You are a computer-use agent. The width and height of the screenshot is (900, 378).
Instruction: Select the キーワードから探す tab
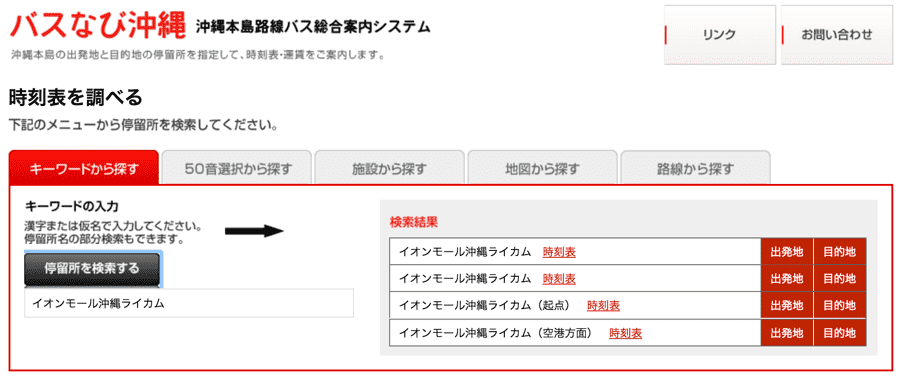84,168
